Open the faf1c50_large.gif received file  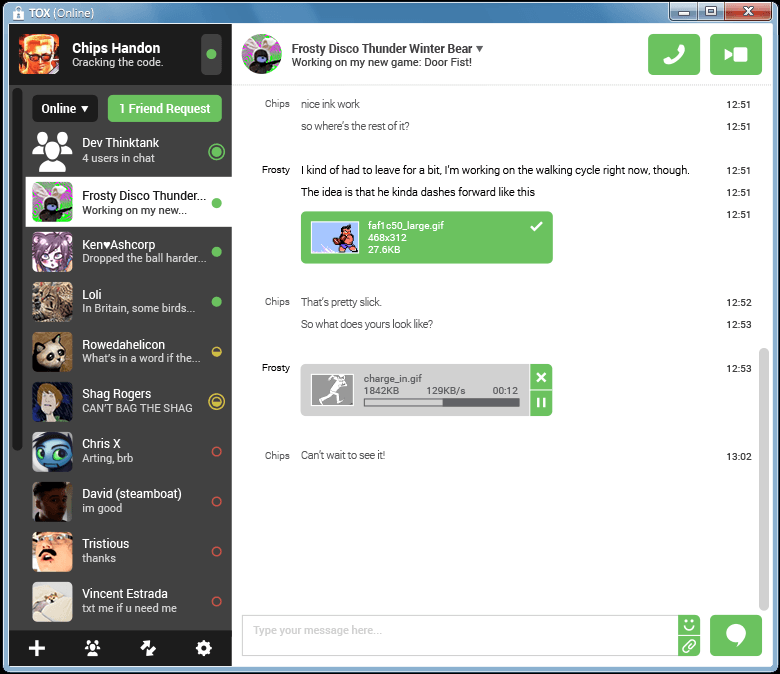click(x=426, y=237)
